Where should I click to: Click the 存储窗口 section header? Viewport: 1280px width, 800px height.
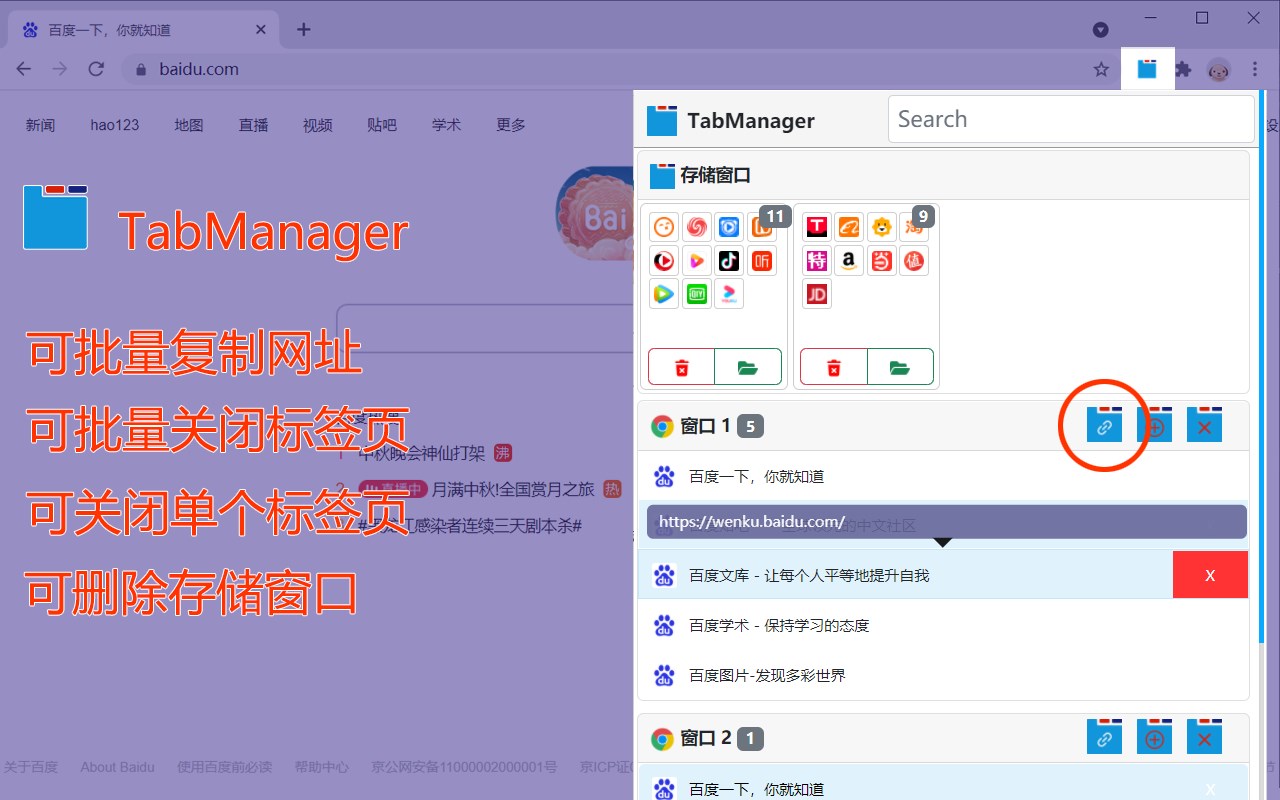[x=943, y=175]
